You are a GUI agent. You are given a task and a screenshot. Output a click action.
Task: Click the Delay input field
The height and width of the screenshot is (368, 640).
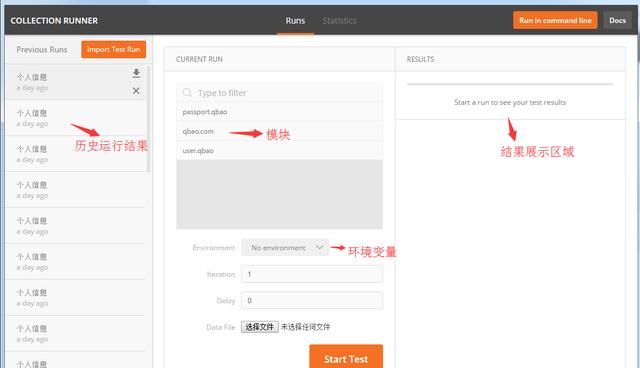coord(312,300)
